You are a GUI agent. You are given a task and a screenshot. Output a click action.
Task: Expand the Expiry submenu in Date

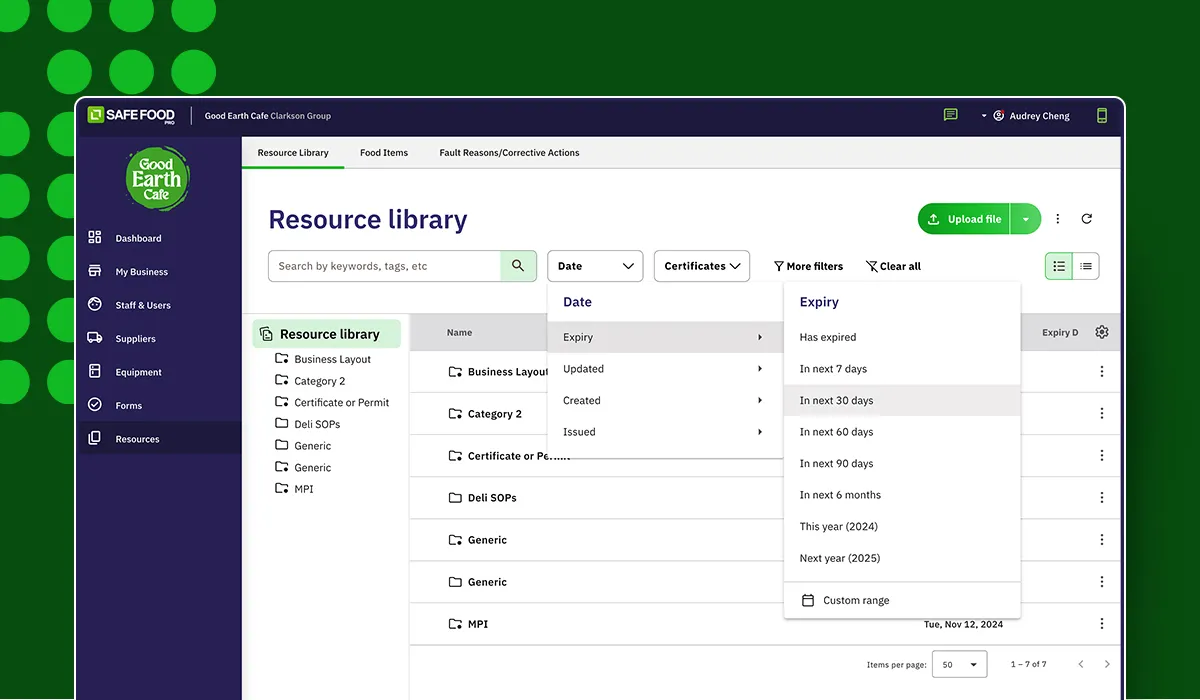665,337
